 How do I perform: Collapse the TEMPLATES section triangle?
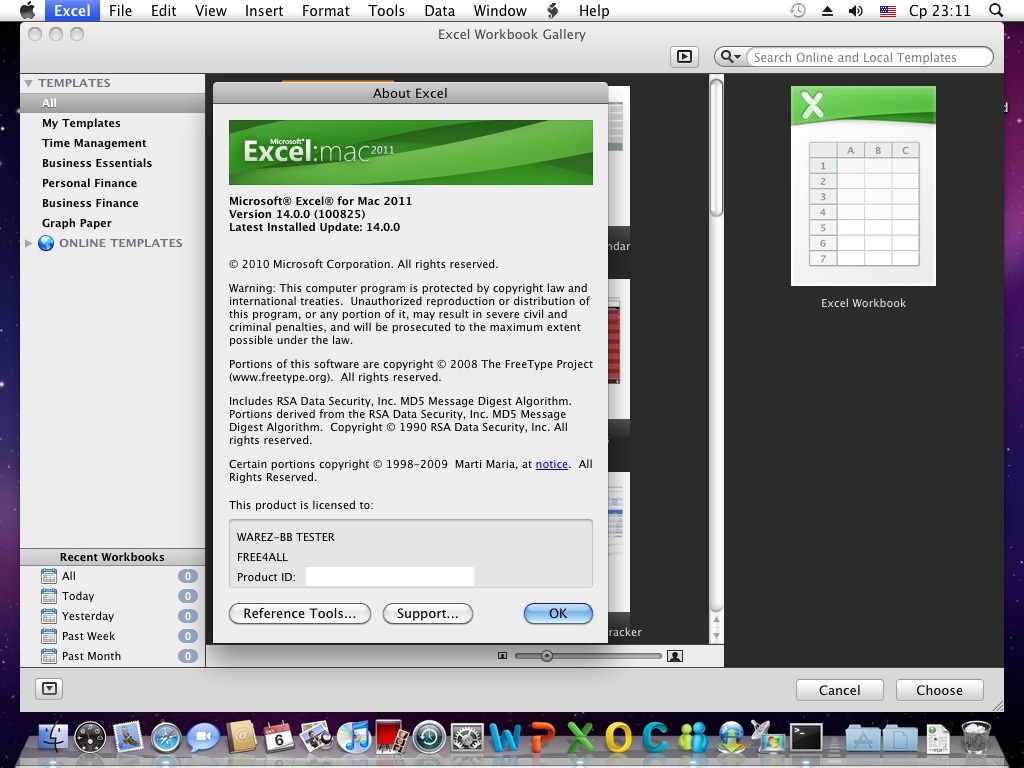click(28, 83)
